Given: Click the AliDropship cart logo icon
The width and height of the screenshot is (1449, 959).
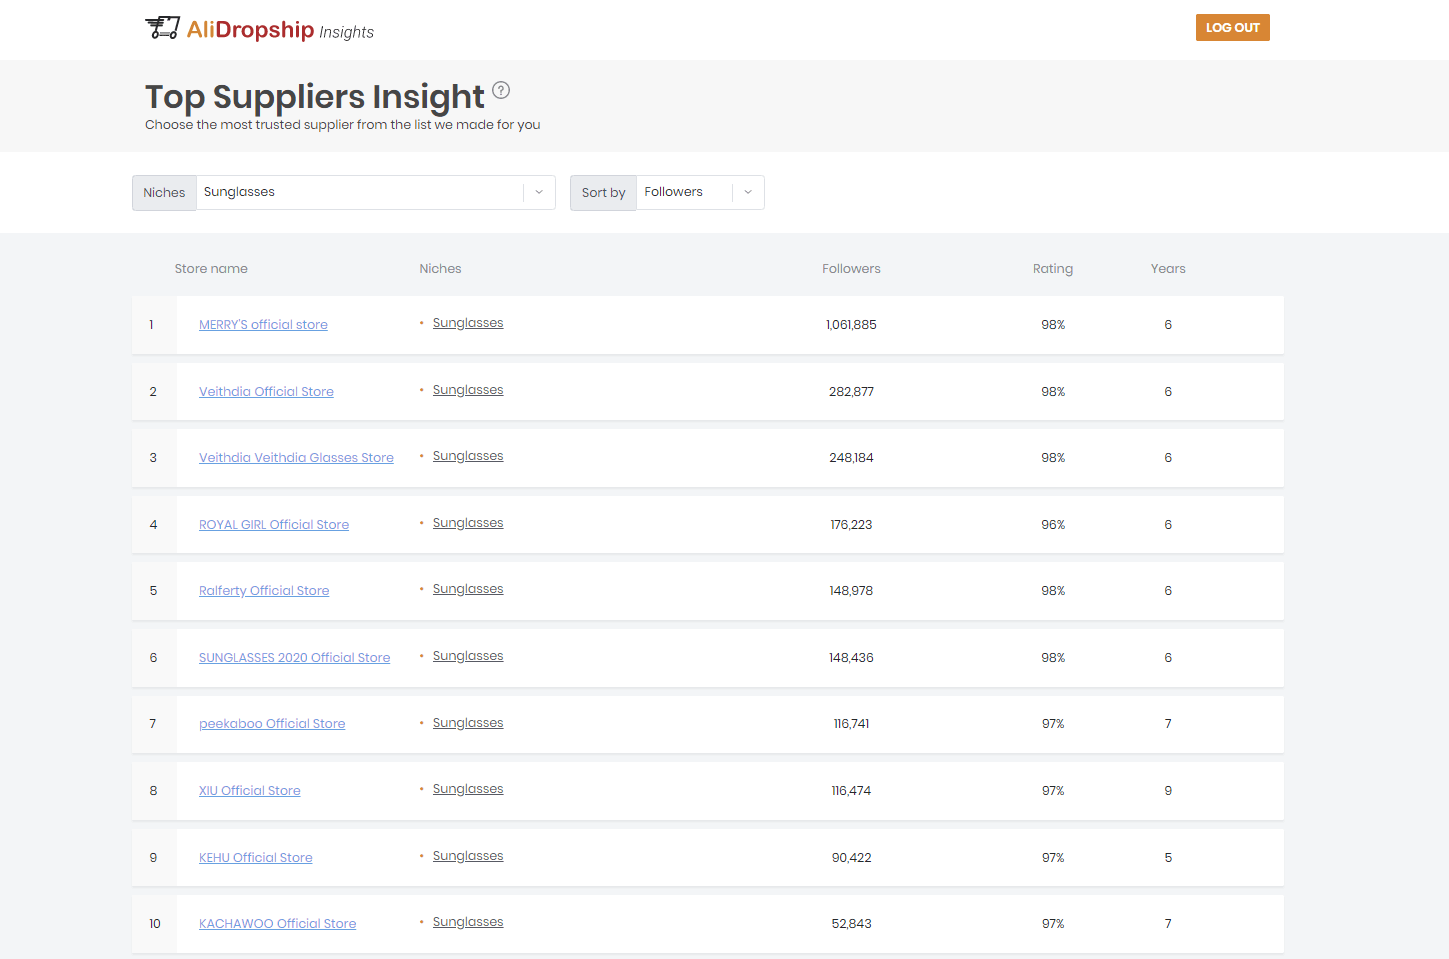Looking at the screenshot, I should (x=161, y=28).
